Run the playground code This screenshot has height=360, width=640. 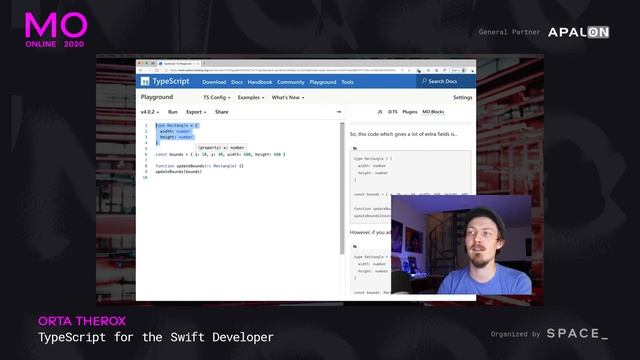point(173,112)
